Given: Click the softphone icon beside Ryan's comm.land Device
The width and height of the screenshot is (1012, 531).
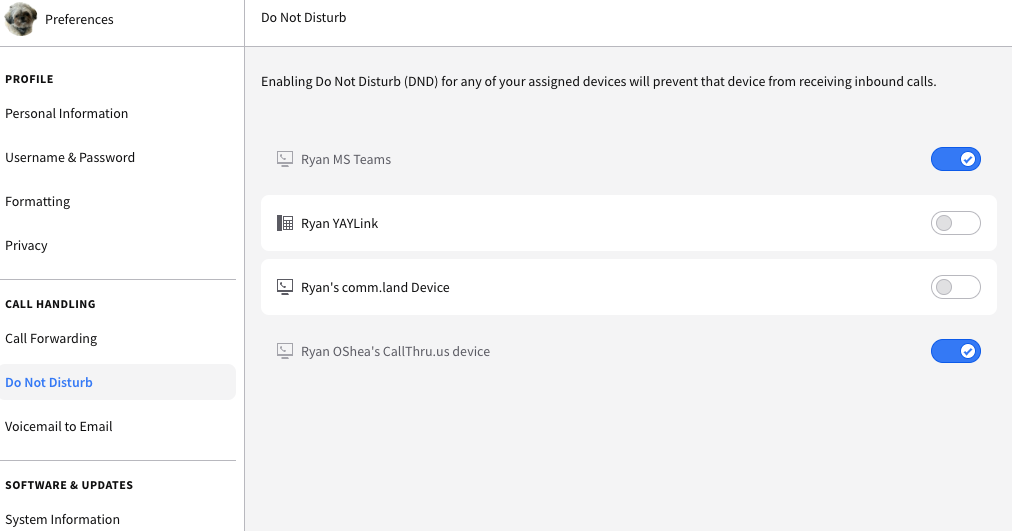Looking at the screenshot, I should 285,286.
